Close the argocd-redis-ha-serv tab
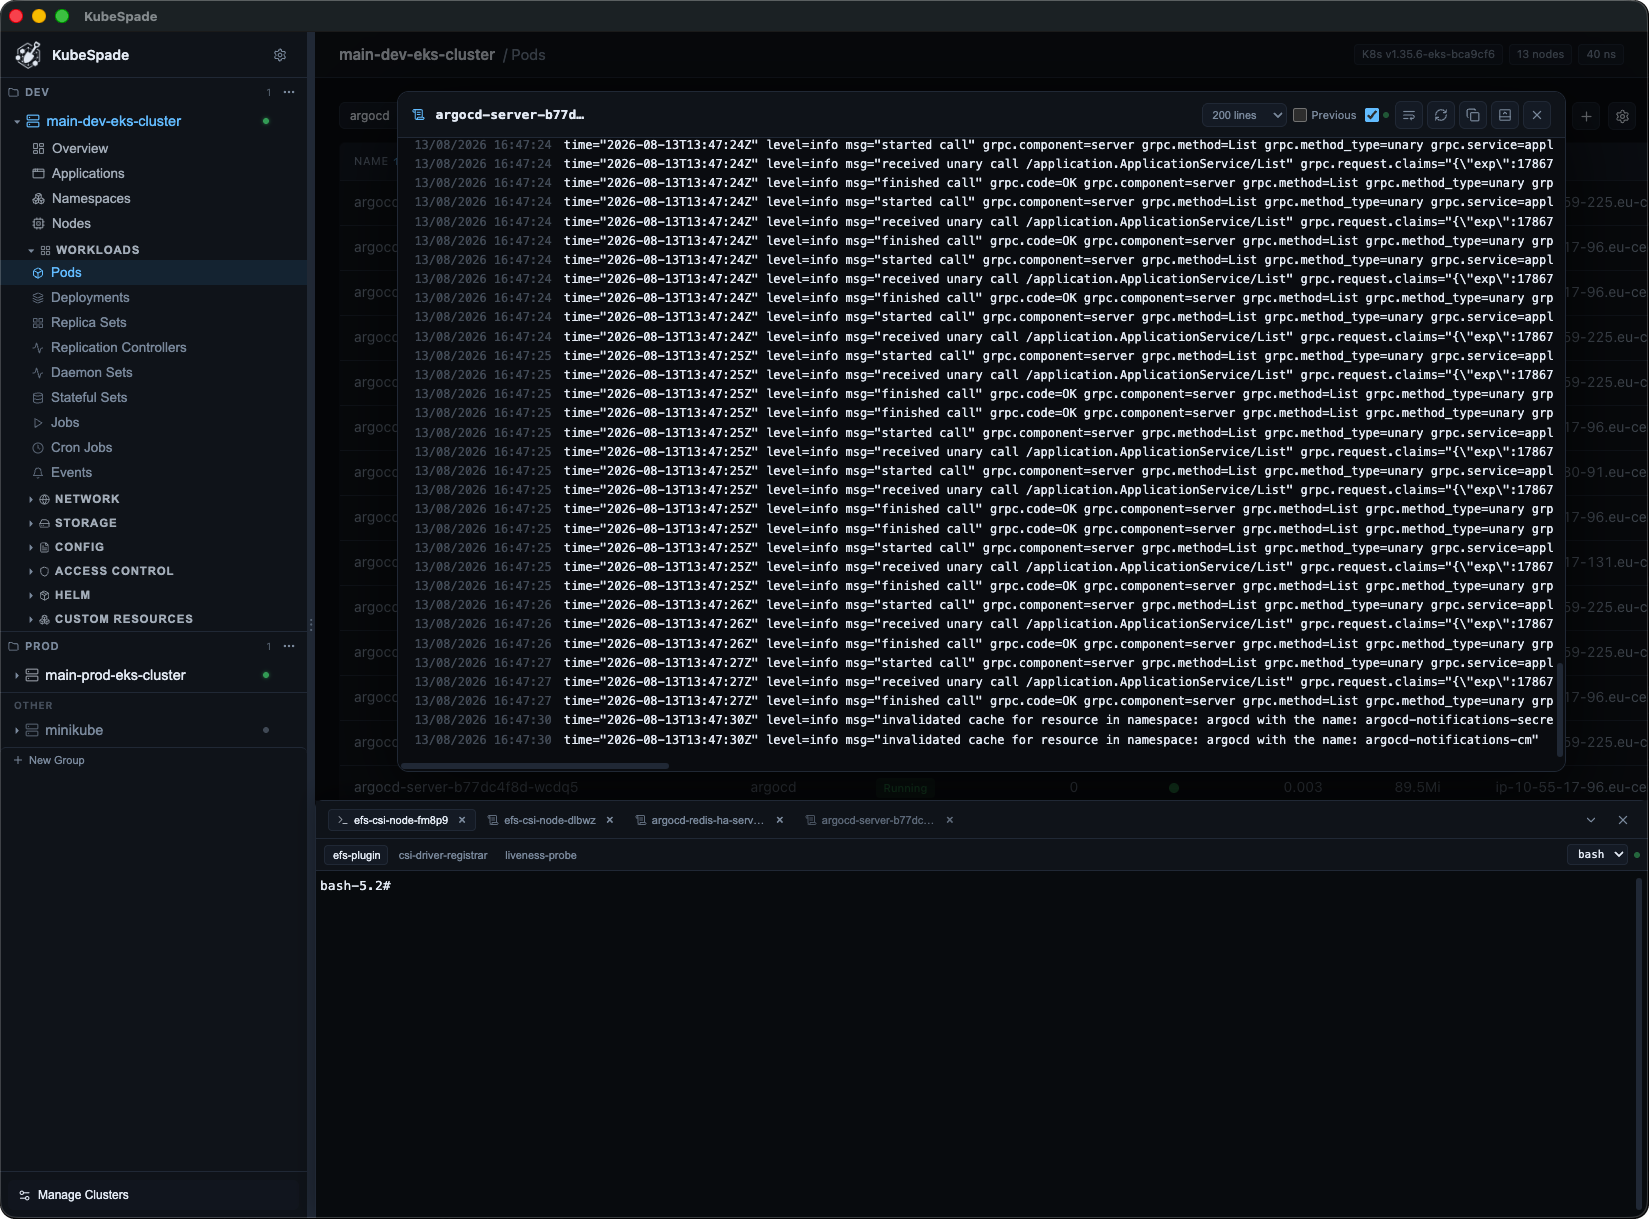This screenshot has height=1219, width=1649. coord(780,820)
